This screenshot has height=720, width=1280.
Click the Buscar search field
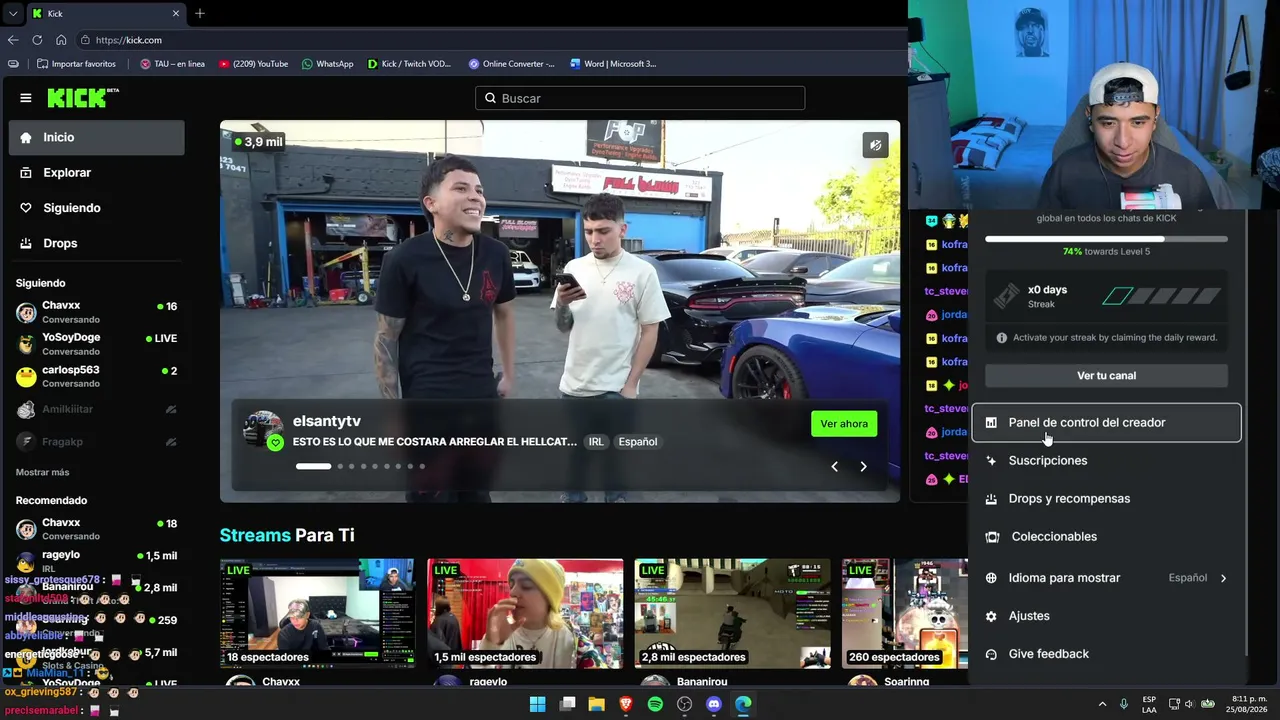[640, 98]
